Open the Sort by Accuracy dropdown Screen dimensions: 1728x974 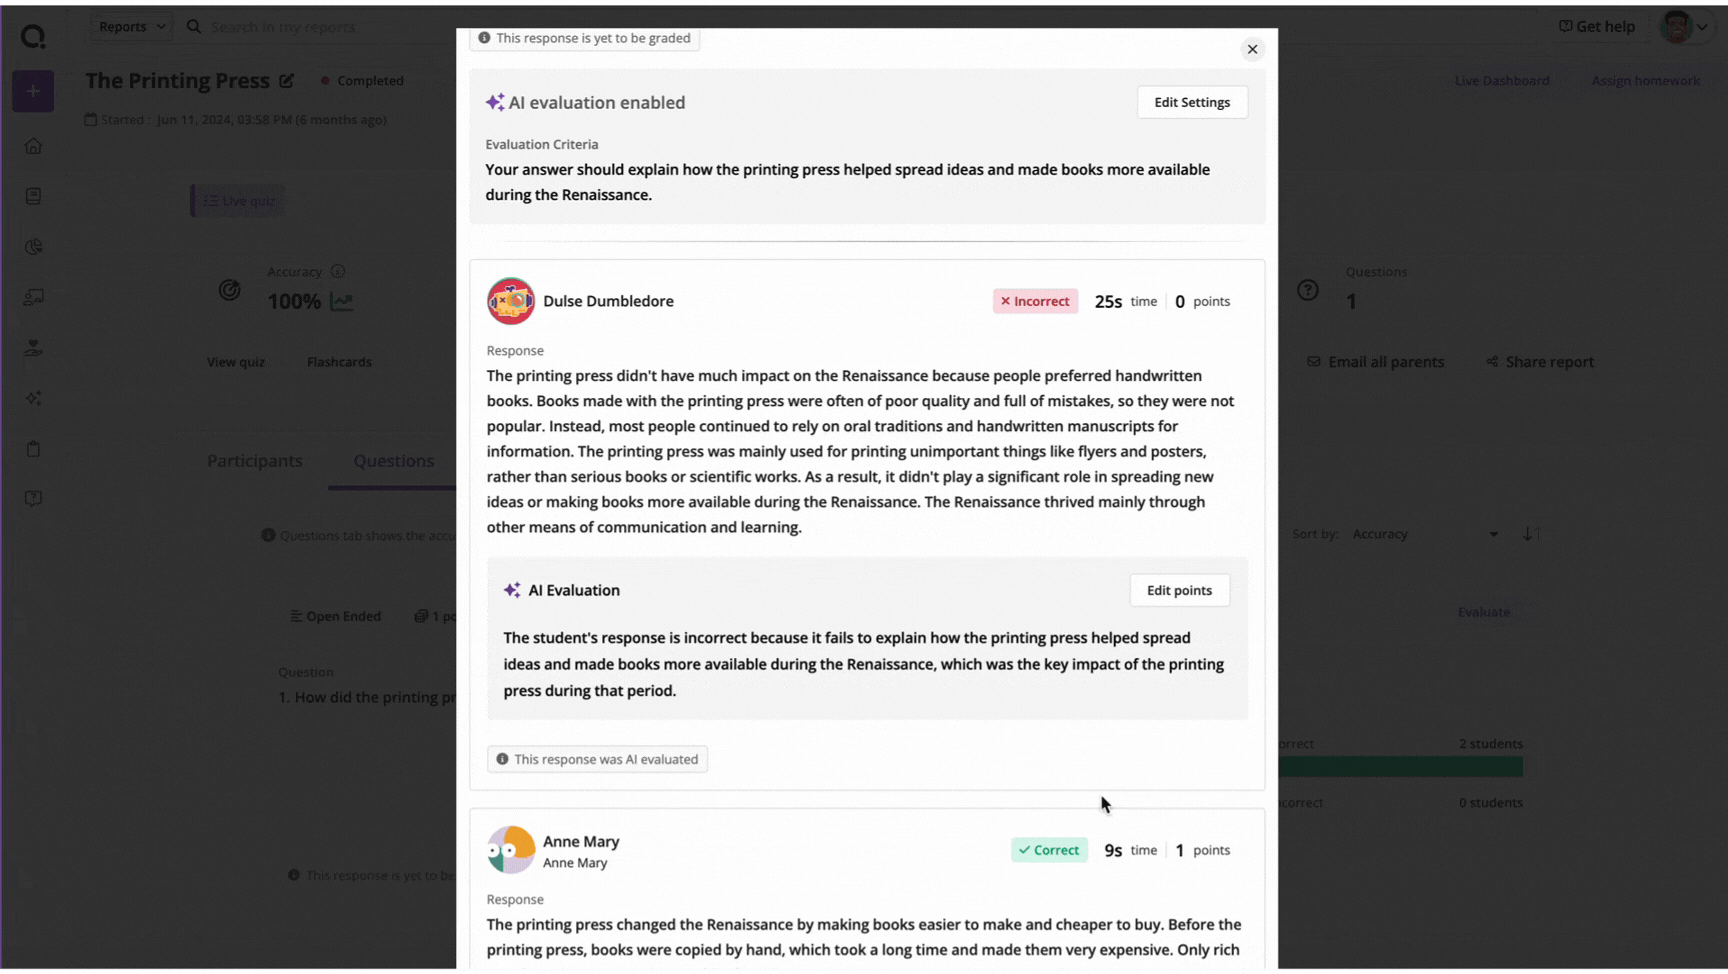point(1424,534)
